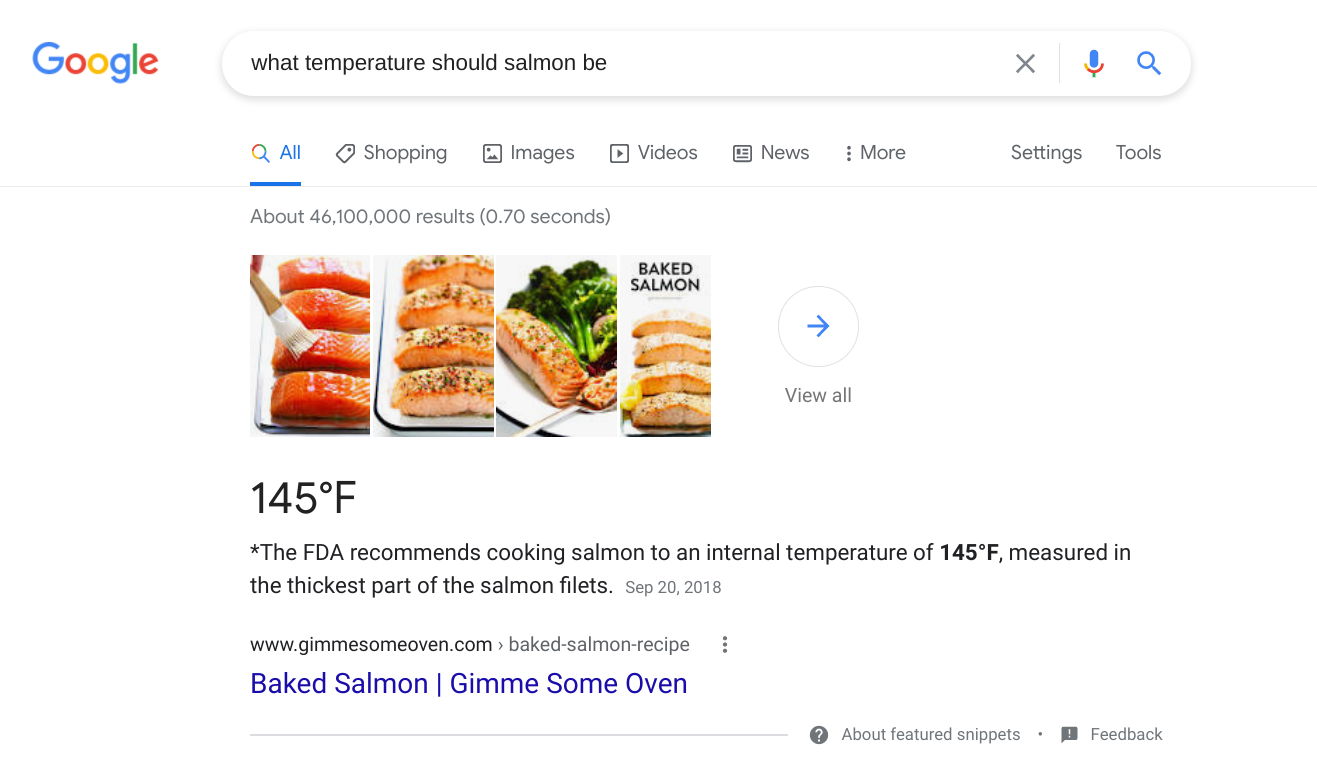
Task: Click the question mark icon for featured snippets
Action: (819, 735)
